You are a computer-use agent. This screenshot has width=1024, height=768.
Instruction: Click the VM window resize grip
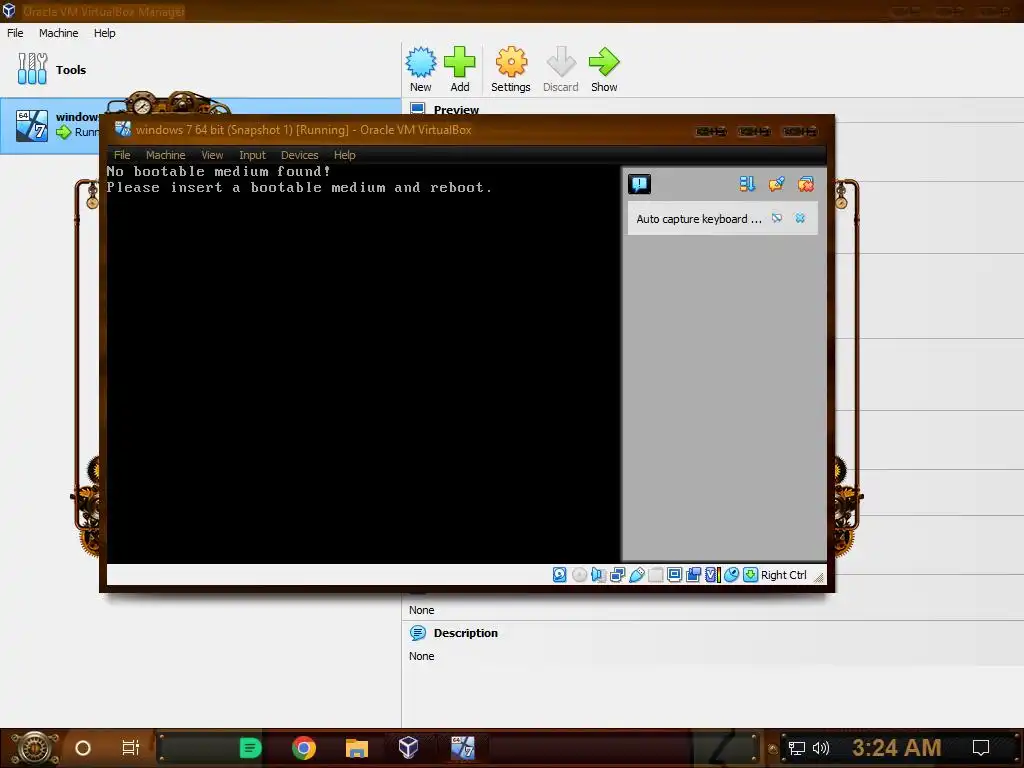(x=818, y=577)
